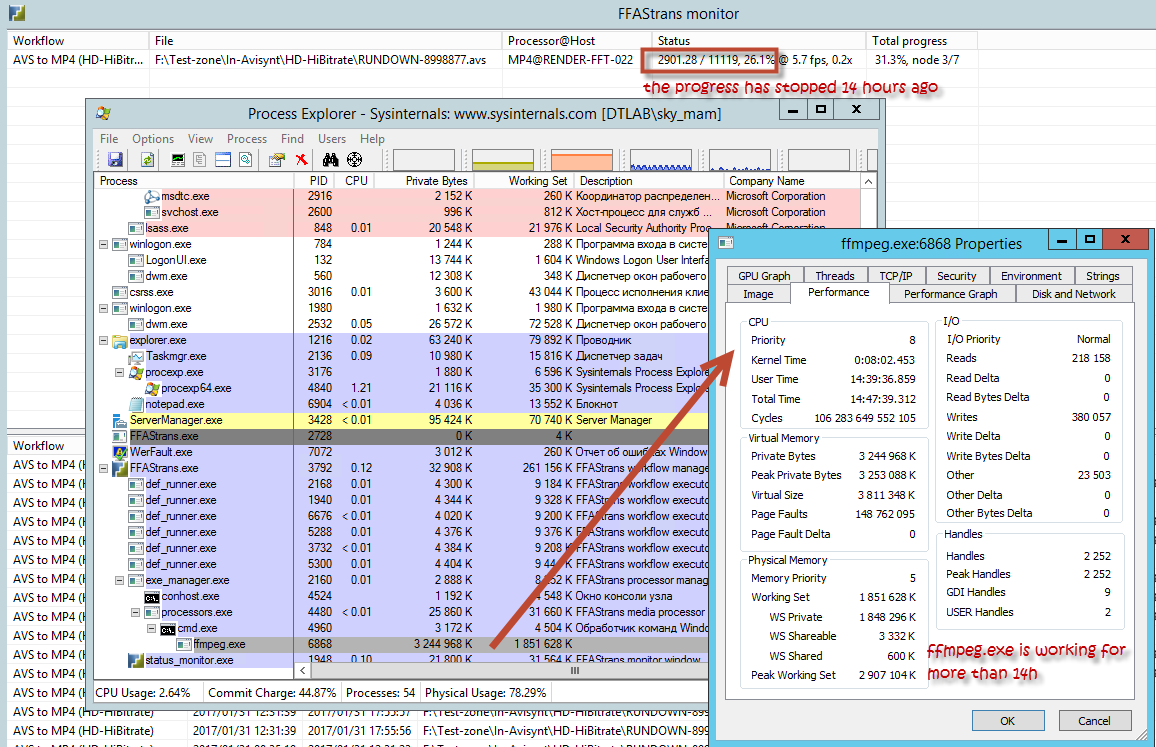
Task: Collapse the processors.exe tree node
Action: 136,613
